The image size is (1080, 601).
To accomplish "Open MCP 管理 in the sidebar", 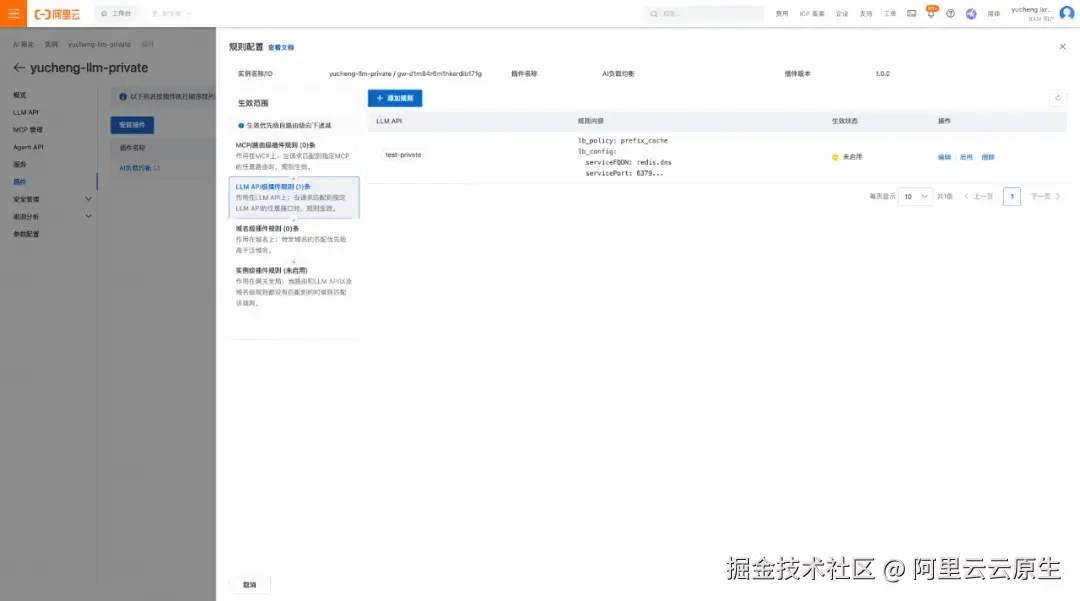I will pos(28,129).
